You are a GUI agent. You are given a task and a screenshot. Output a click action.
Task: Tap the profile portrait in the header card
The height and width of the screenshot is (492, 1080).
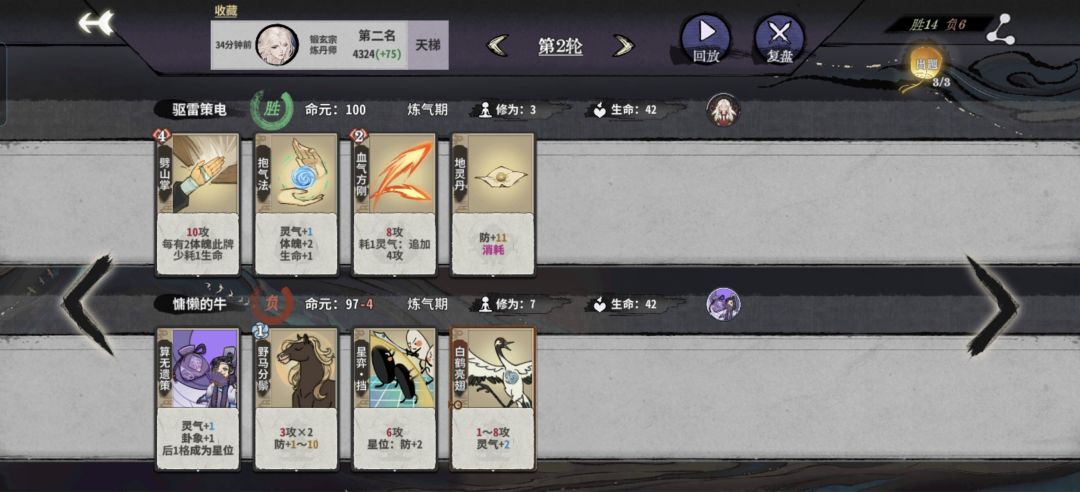[277, 45]
